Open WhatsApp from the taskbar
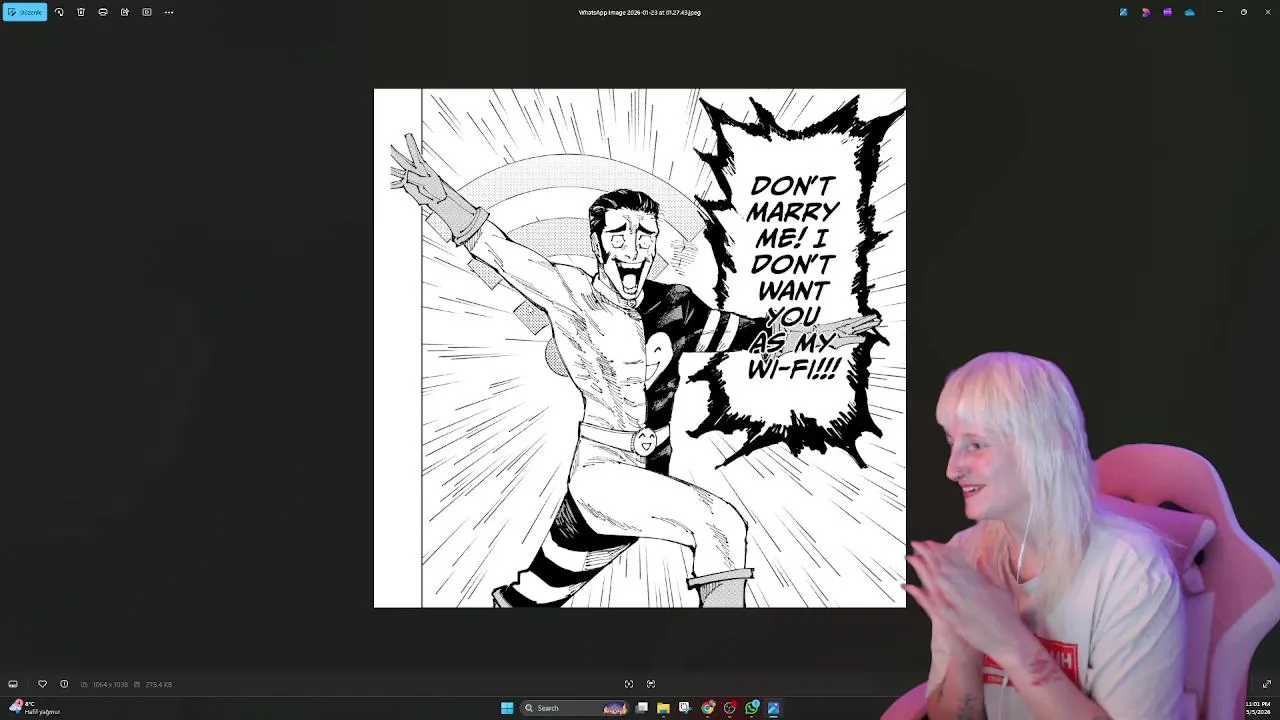 (x=752, y=708)
